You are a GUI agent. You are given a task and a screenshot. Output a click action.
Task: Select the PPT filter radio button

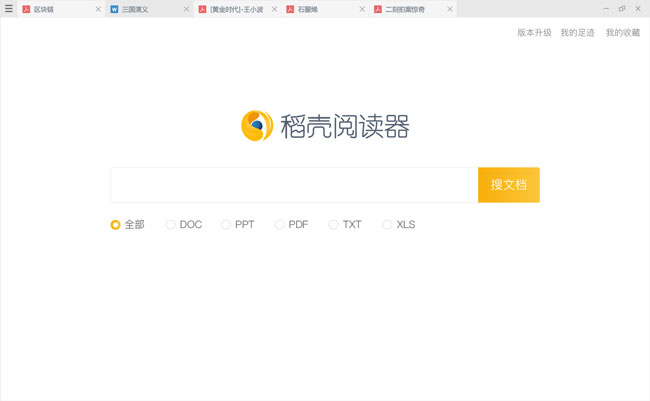click(226, 225)
